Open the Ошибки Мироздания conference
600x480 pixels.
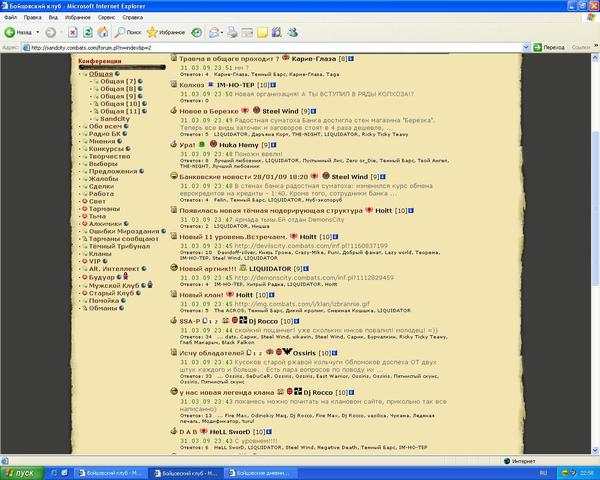point(124,231)
